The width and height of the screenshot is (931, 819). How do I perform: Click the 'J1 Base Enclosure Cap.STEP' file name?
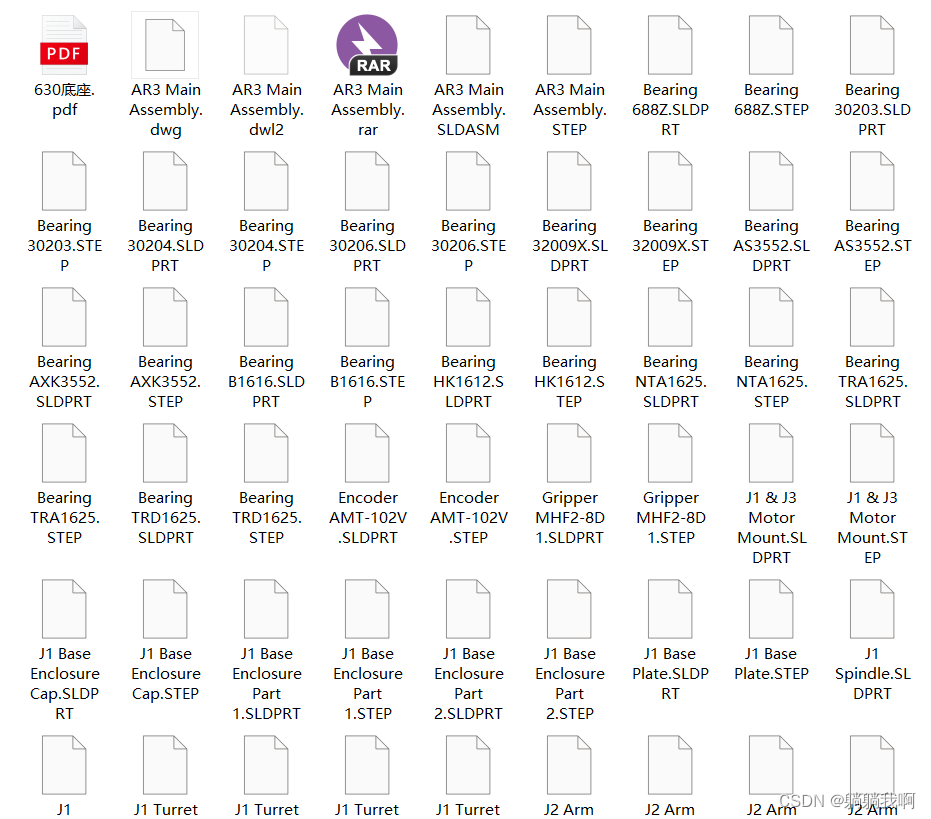tap(166, 674)
